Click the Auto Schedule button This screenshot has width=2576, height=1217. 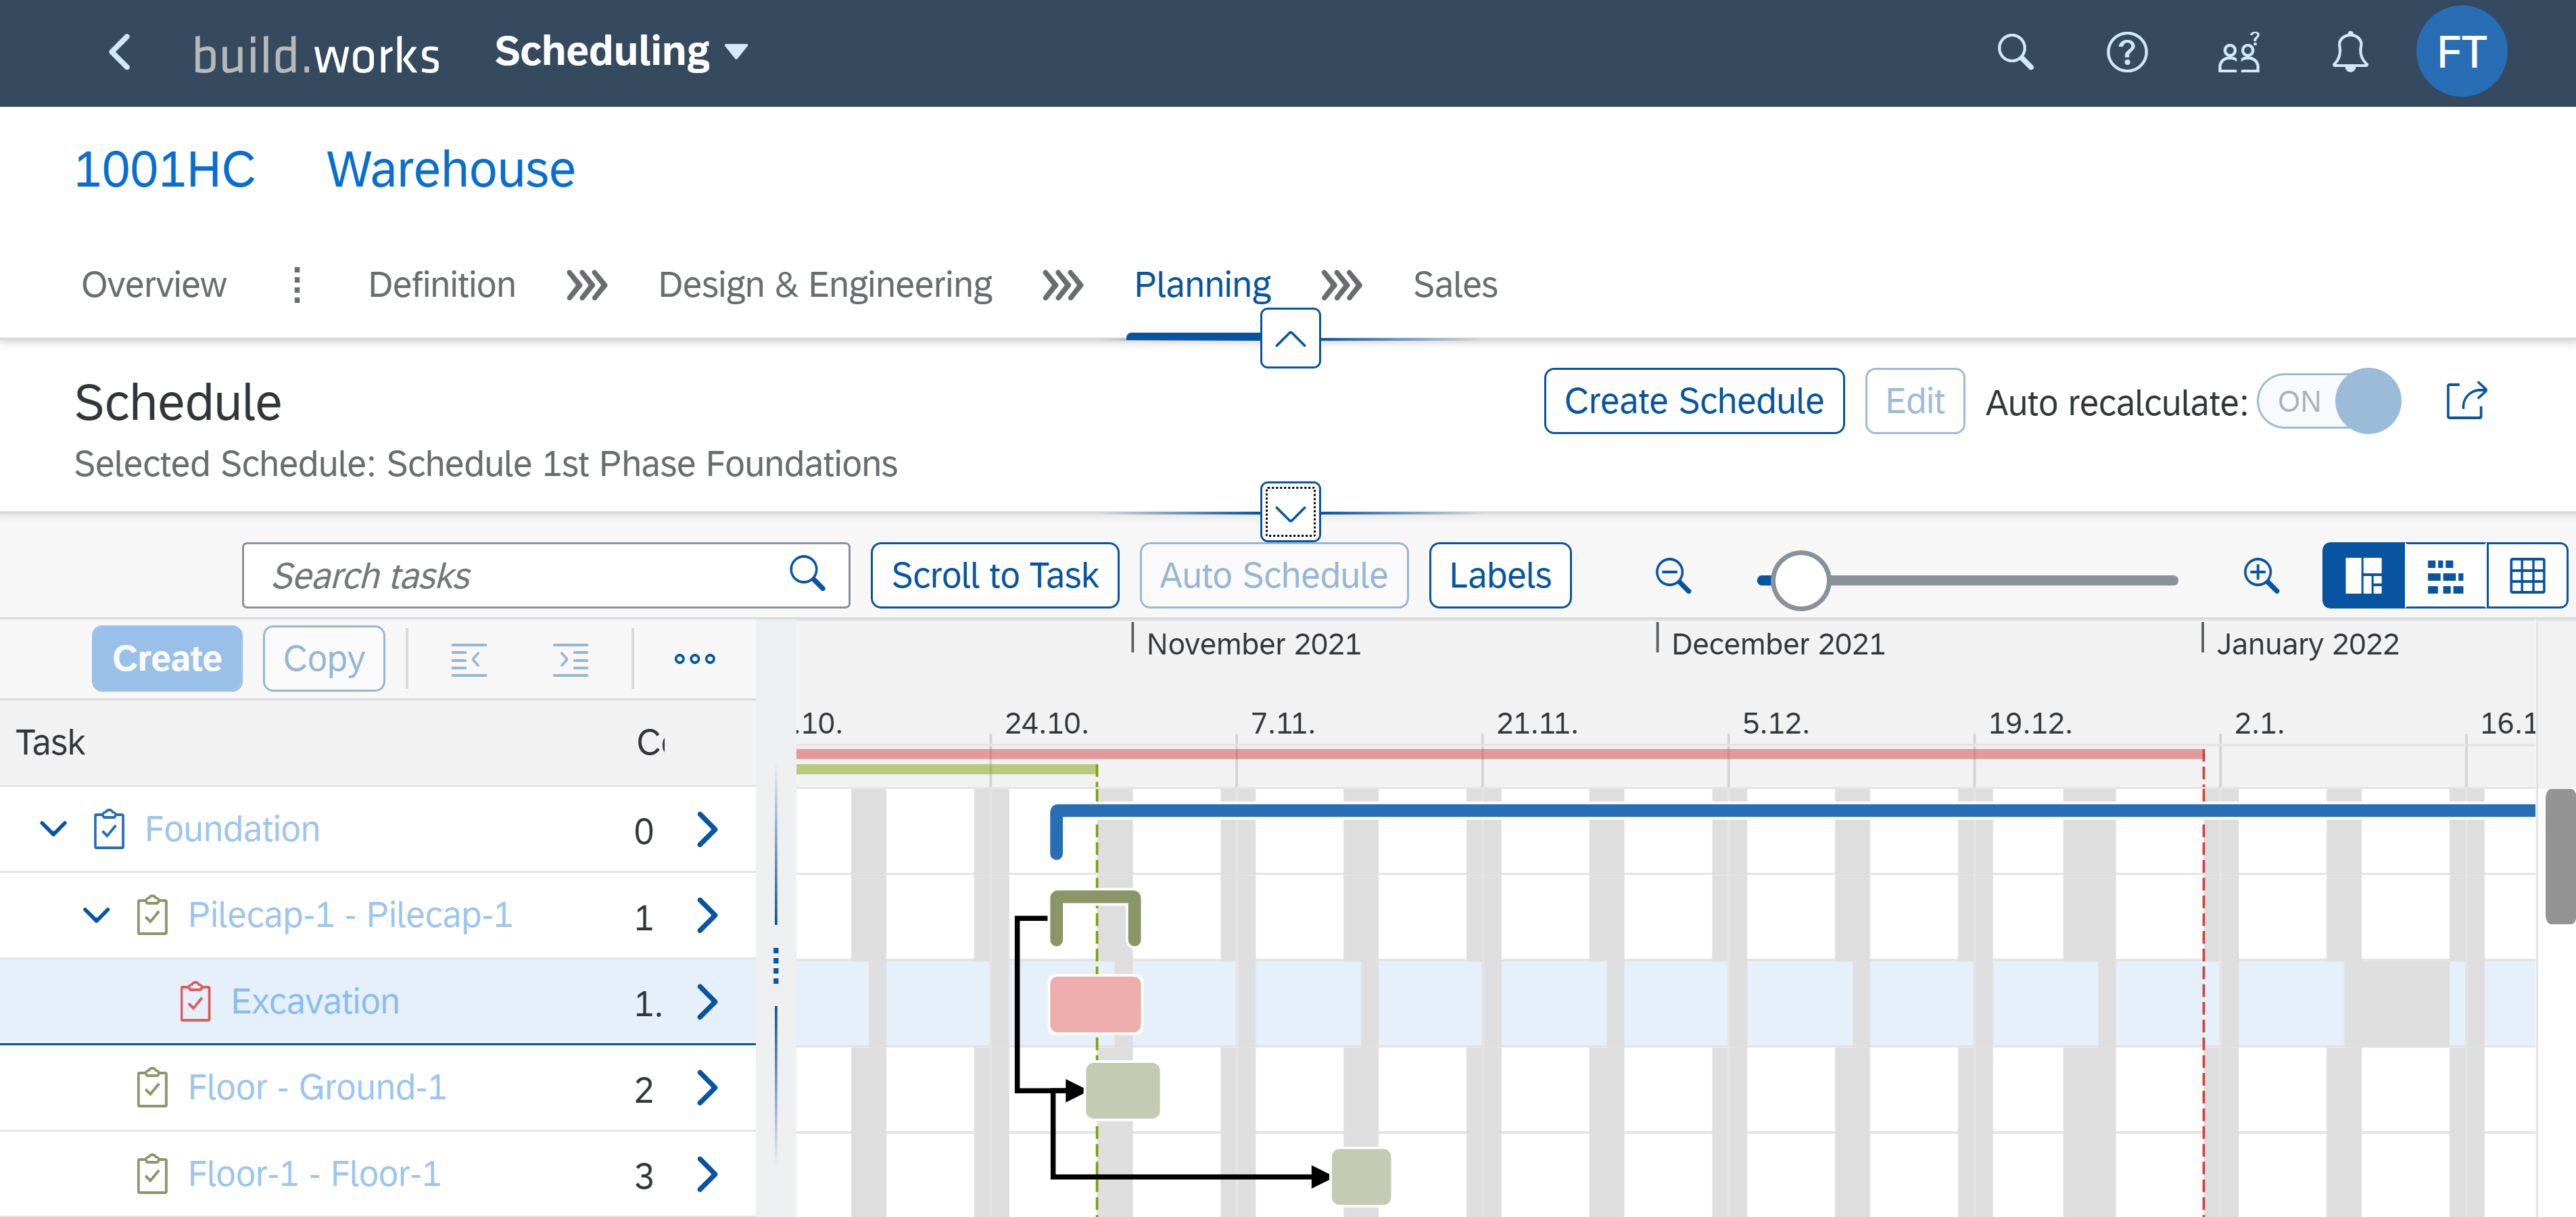click(x=1274, y=575)
